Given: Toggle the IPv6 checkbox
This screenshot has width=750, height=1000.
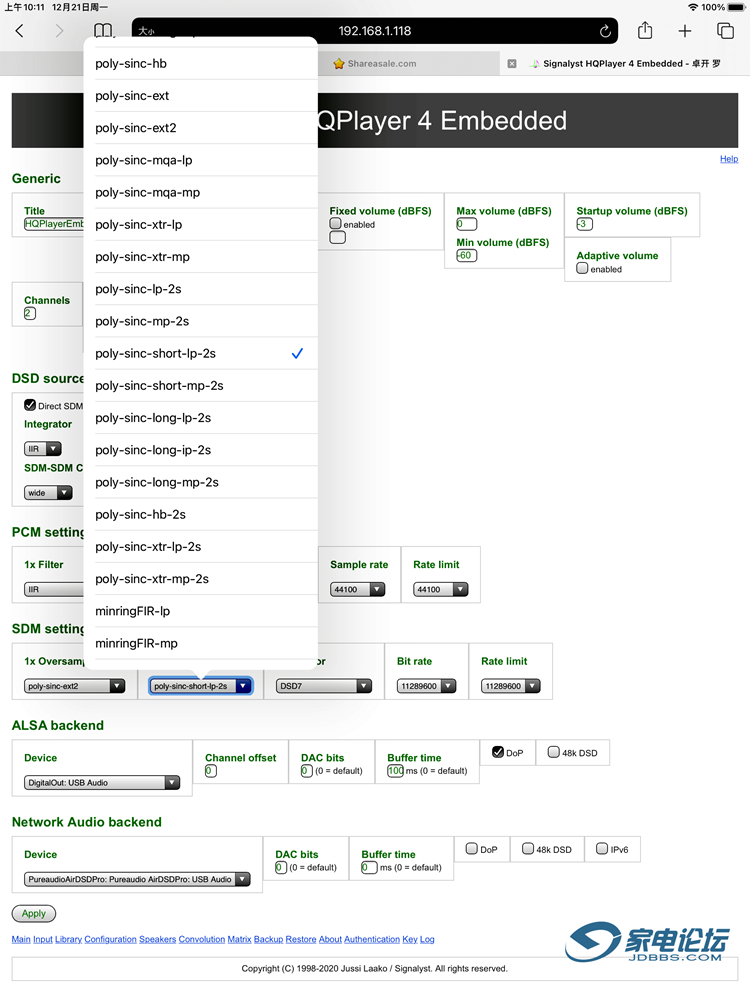Looking at the screenshot, I should (602, 849).
